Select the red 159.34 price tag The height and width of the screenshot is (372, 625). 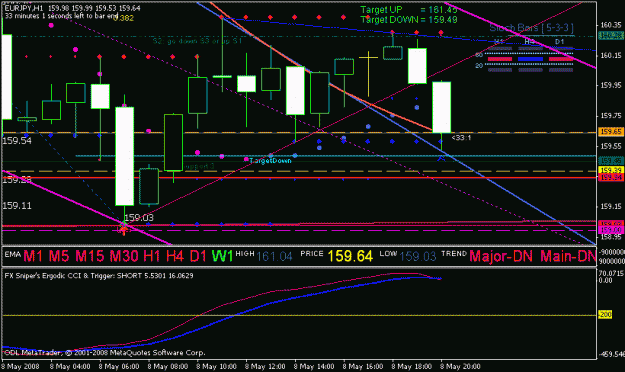(611, 177)
